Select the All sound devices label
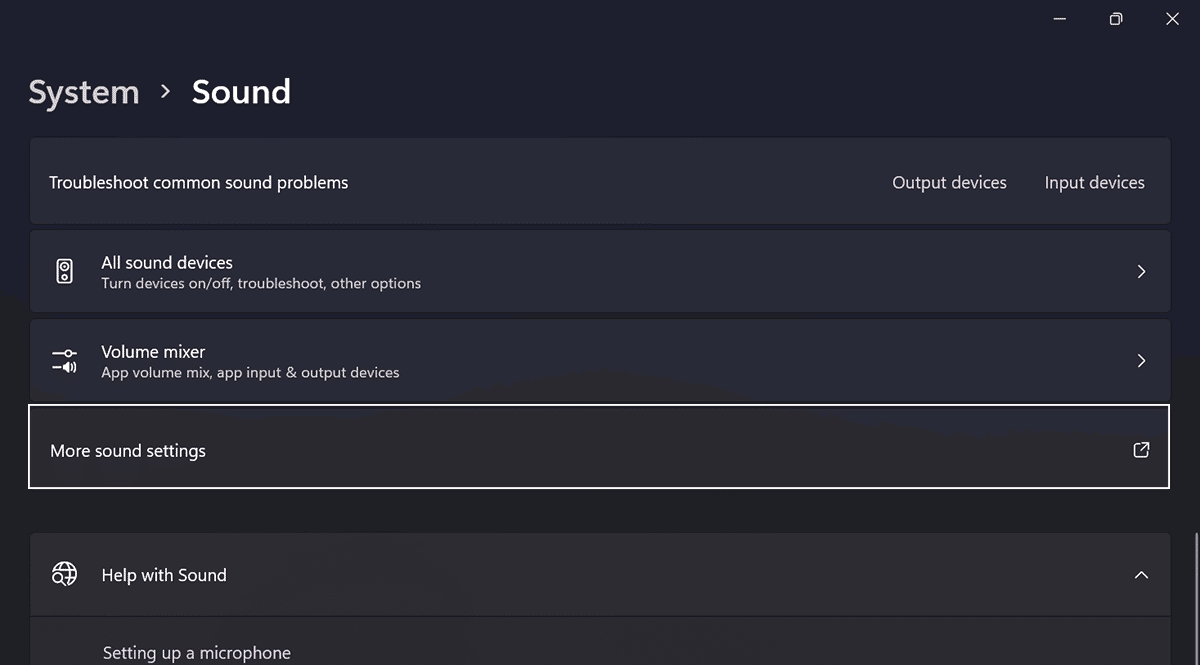 [167, 263]
